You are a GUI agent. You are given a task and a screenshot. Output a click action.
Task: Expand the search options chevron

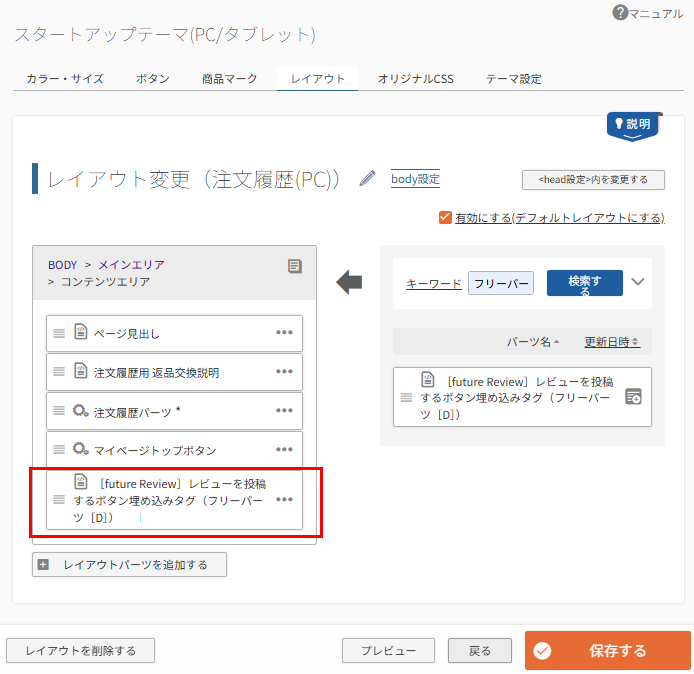pos(638,281)
